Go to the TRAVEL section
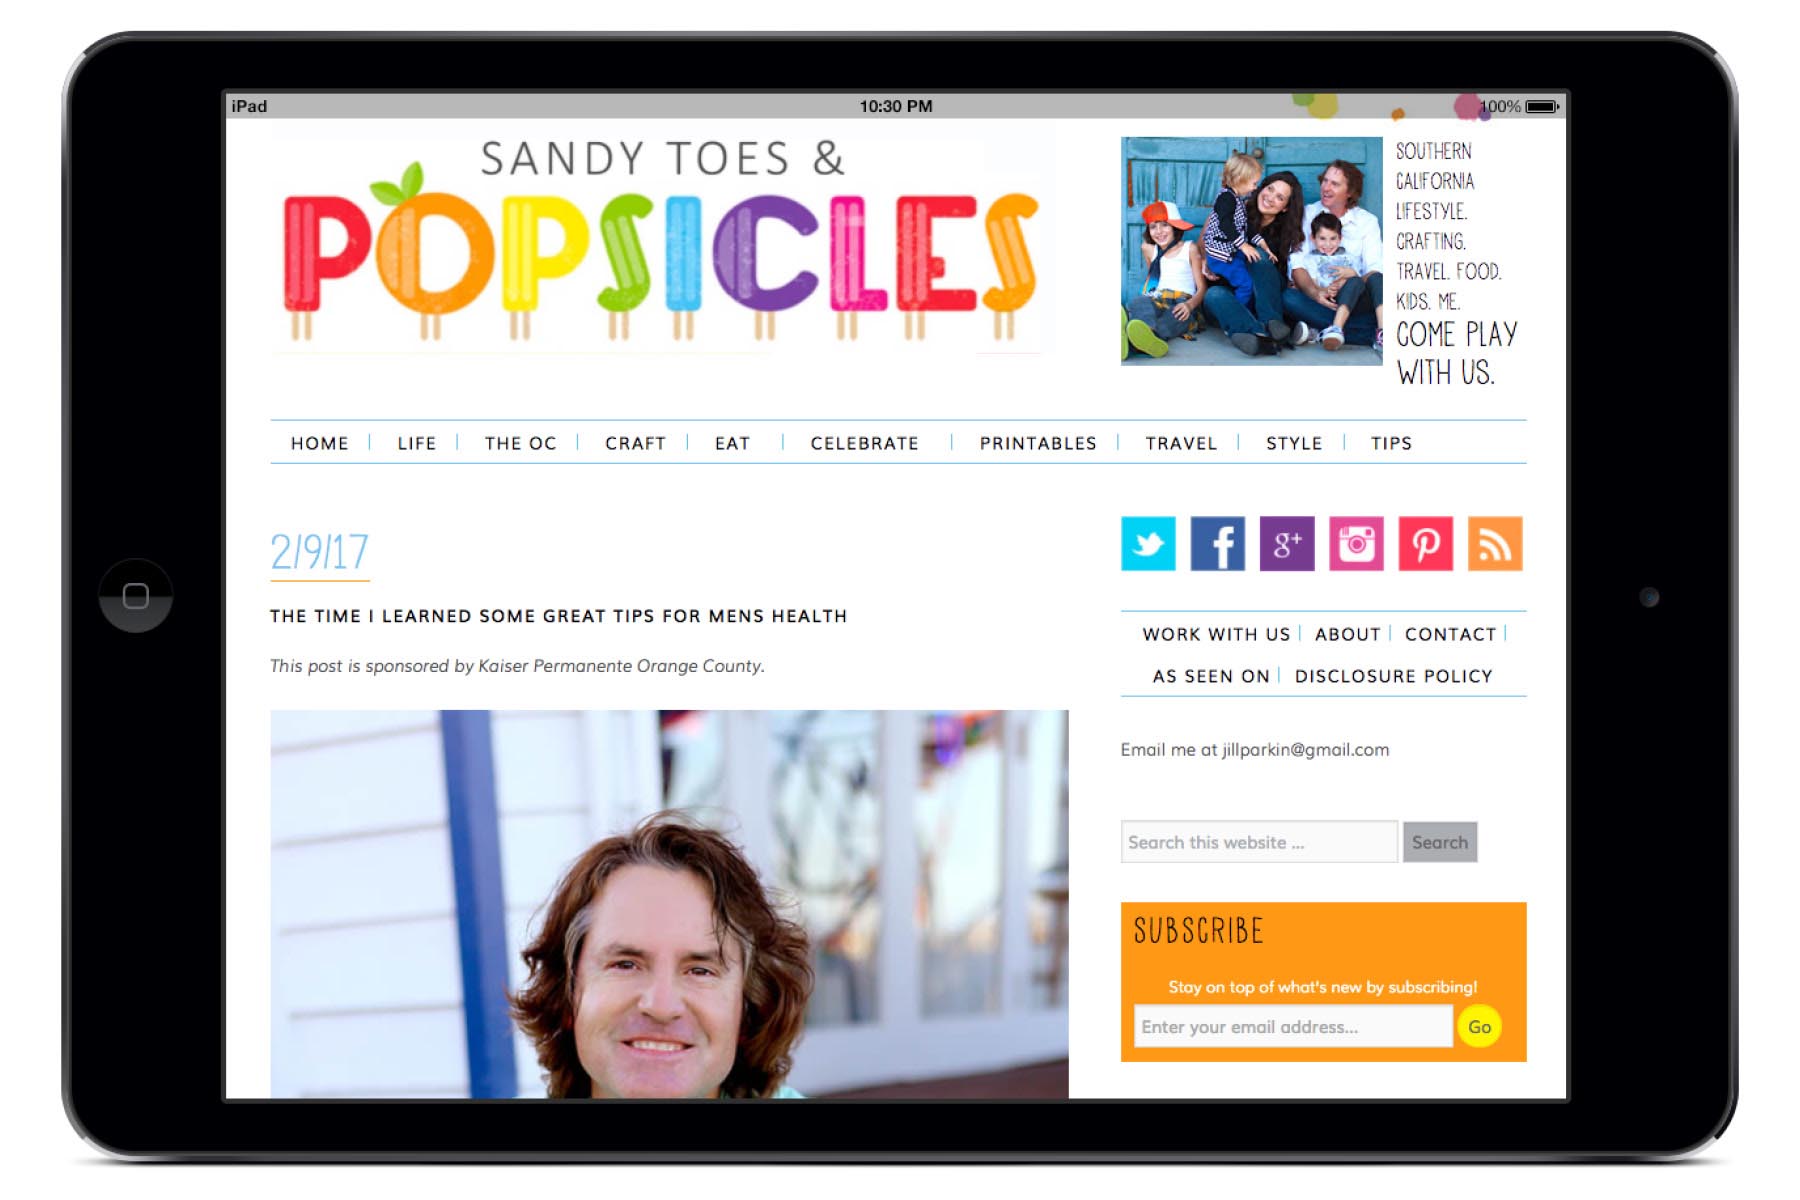1800x1200 pixels. (x=1181, y=443)
